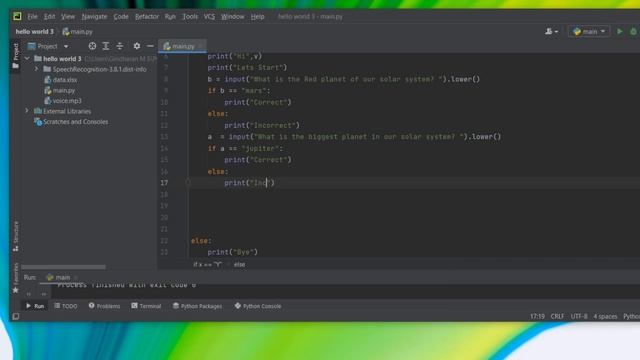Click the first input("What is the Red planet...") line
The image size is (640, 360).
(344, 79)
